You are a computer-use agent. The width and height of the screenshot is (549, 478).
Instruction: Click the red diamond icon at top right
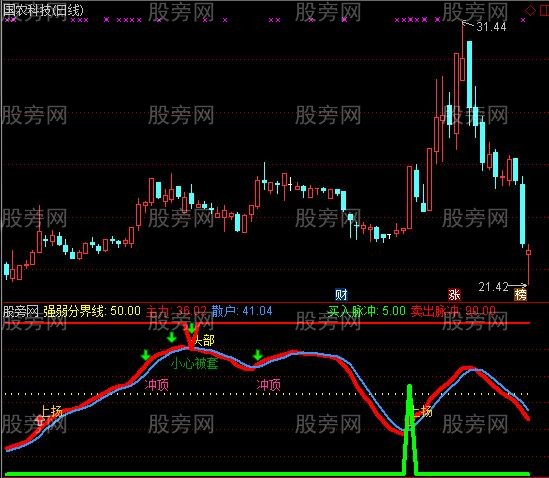point(530,10)
